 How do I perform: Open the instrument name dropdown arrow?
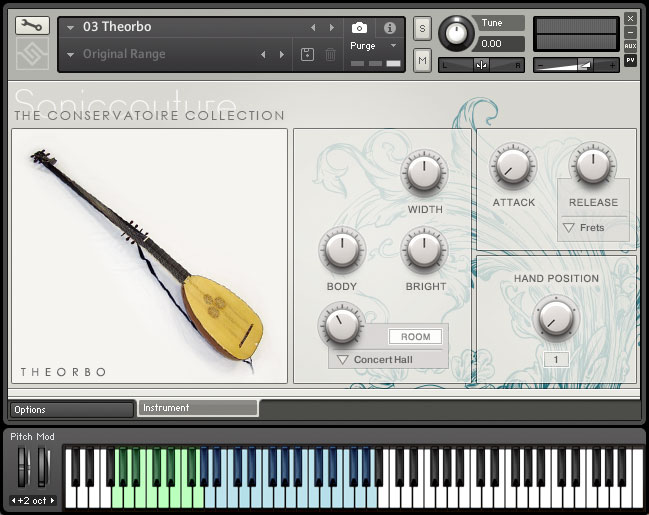[x=70, y=28]
